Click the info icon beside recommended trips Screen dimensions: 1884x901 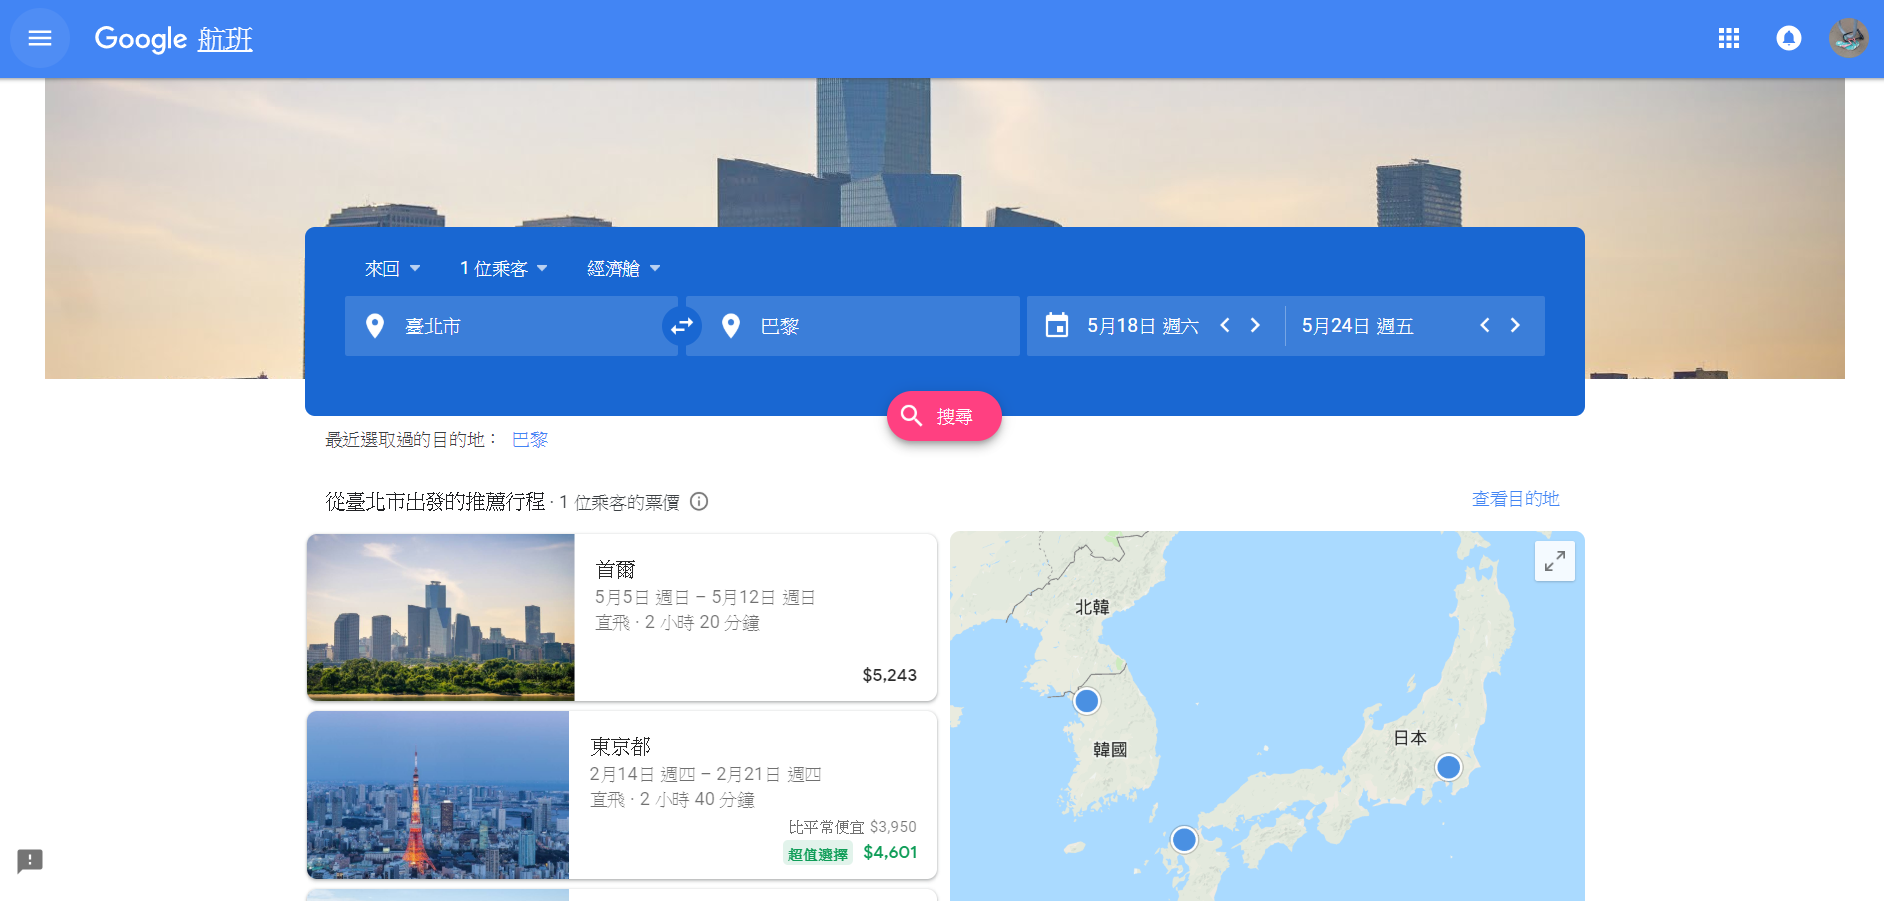coord(700,502)
